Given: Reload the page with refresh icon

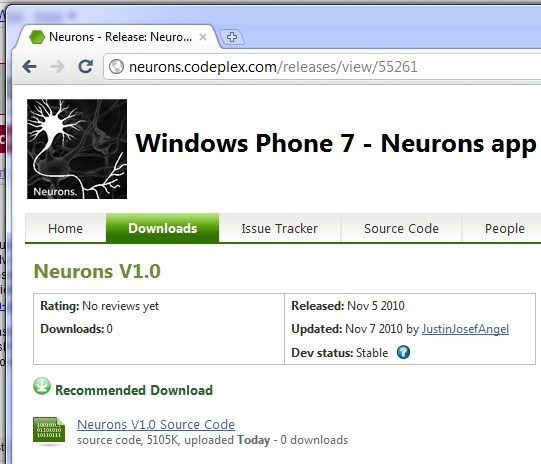Looking at the screenshot, I should coord(85,66).
